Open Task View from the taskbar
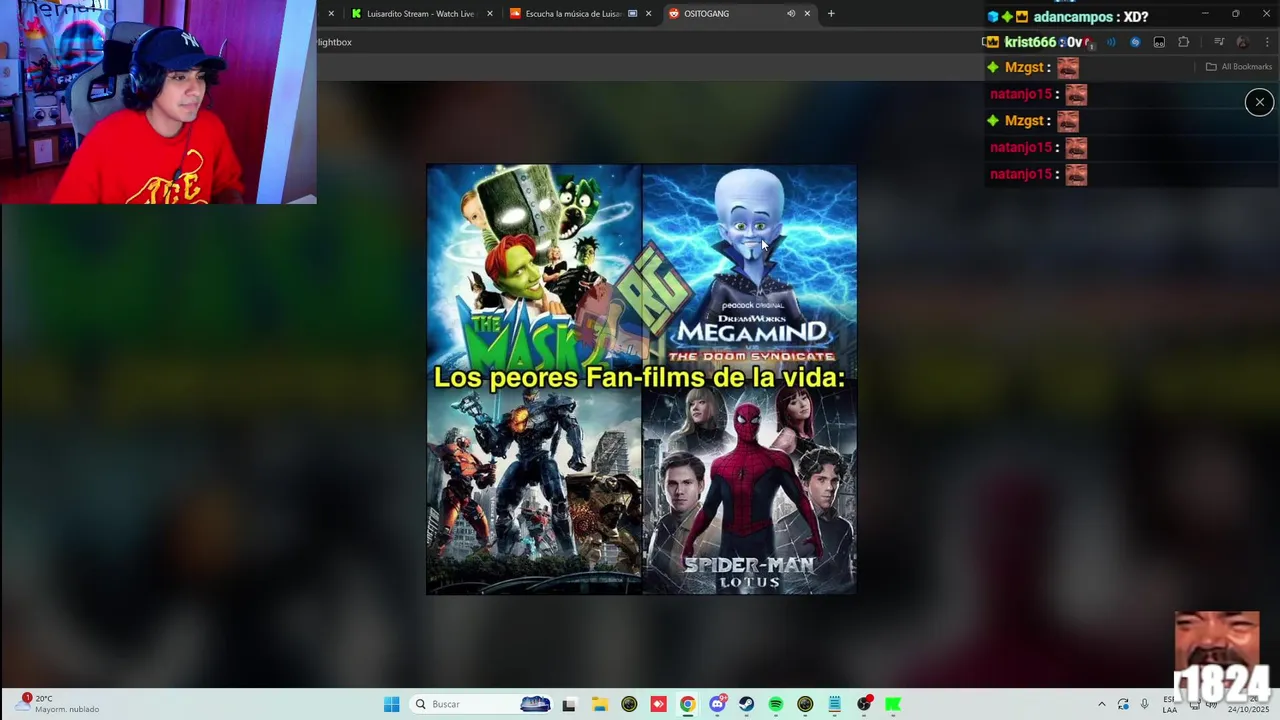1280x720 pixels. click(x=569, y=704)
